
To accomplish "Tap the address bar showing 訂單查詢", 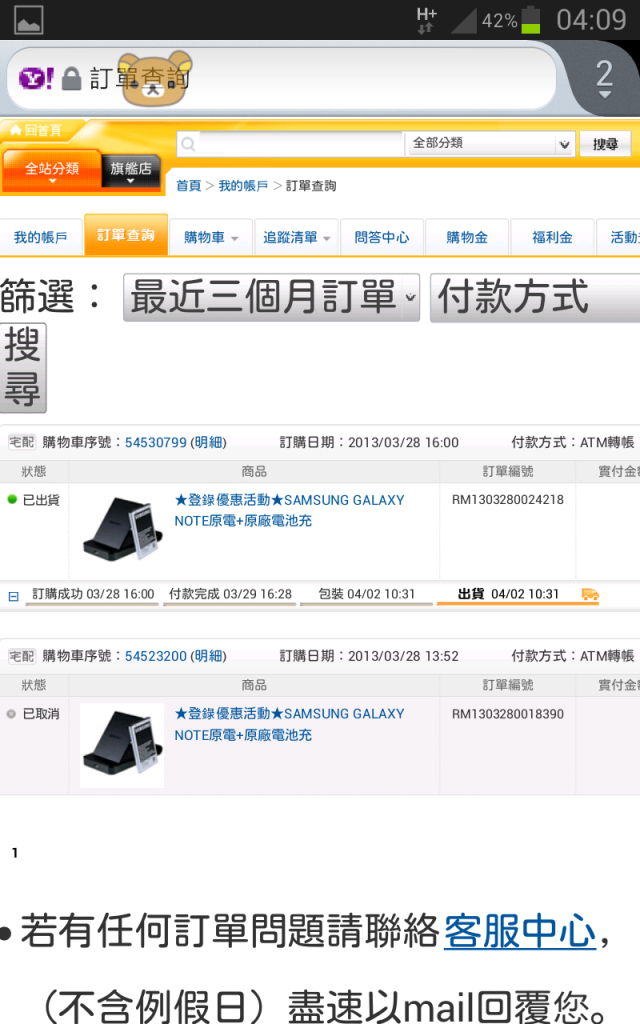I will (281, 78).
